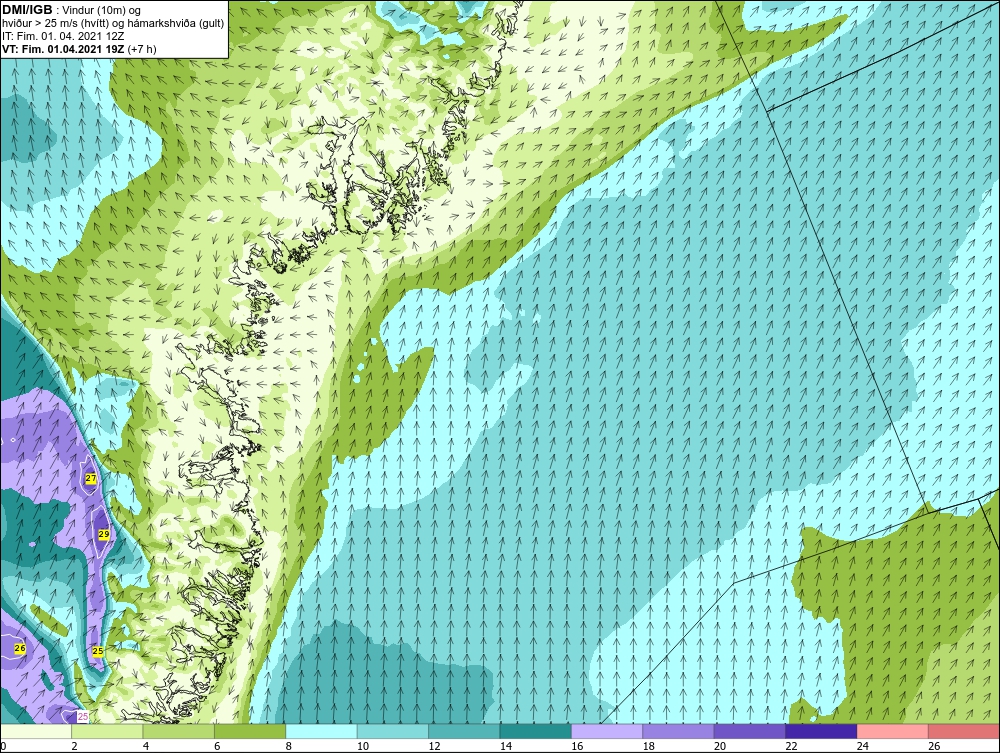Screen dimensions: 1000x753
Task: Click the 22–24 m/s dark indigo swatch
Action: [821, 731]
